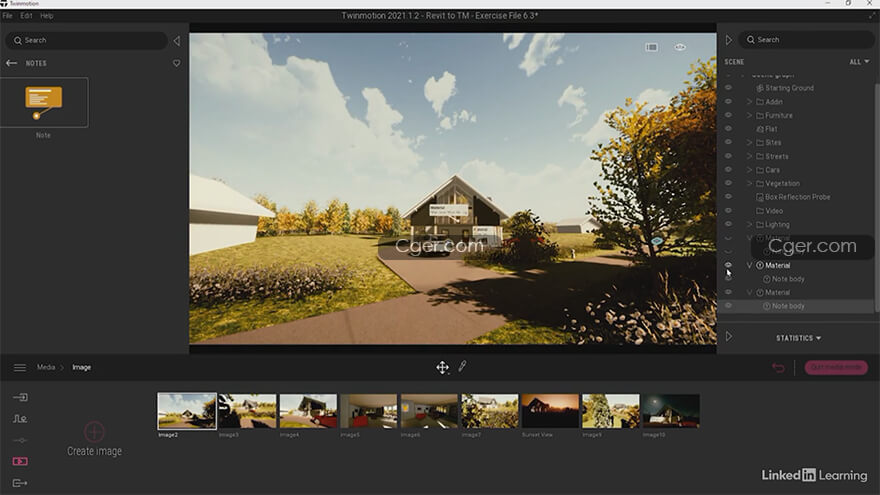Toggle visibility of the Vegetation folder

click(728, 183)
